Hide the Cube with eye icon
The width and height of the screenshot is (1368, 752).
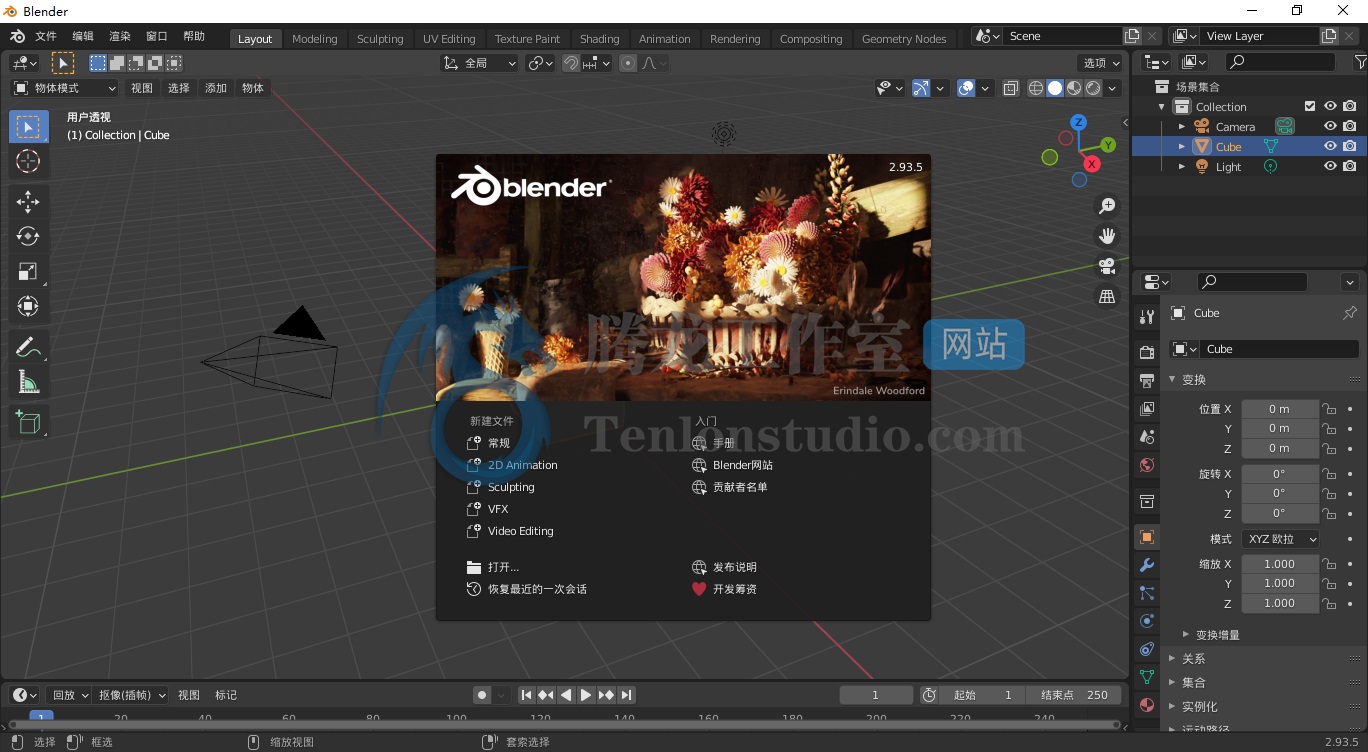point(1330,146)
